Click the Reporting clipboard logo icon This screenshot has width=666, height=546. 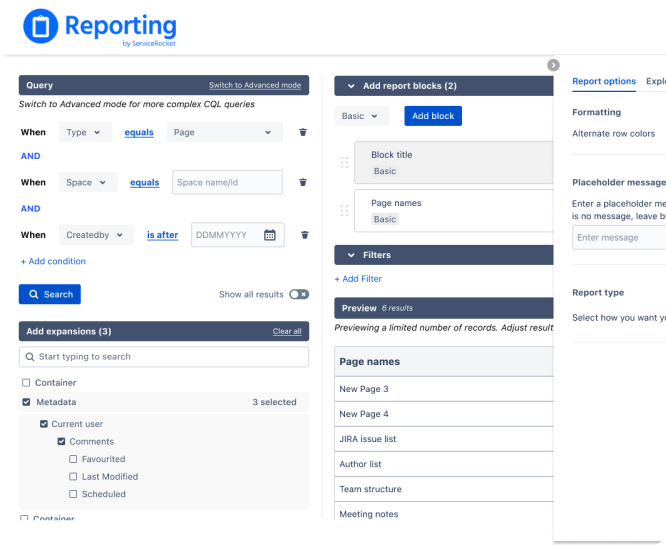tap(40, 26)
